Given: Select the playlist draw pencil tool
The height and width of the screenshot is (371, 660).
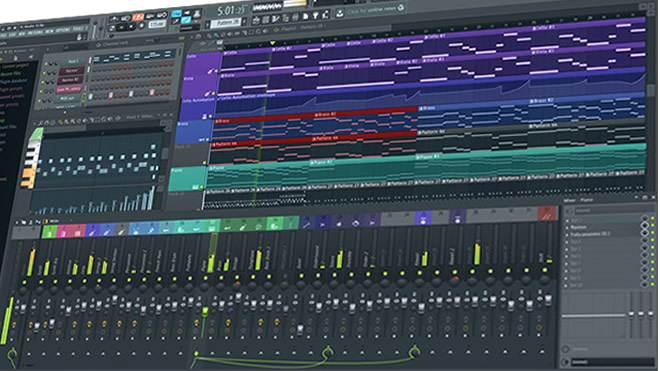Looking at the screenshot, I should (x=210, y=35).
